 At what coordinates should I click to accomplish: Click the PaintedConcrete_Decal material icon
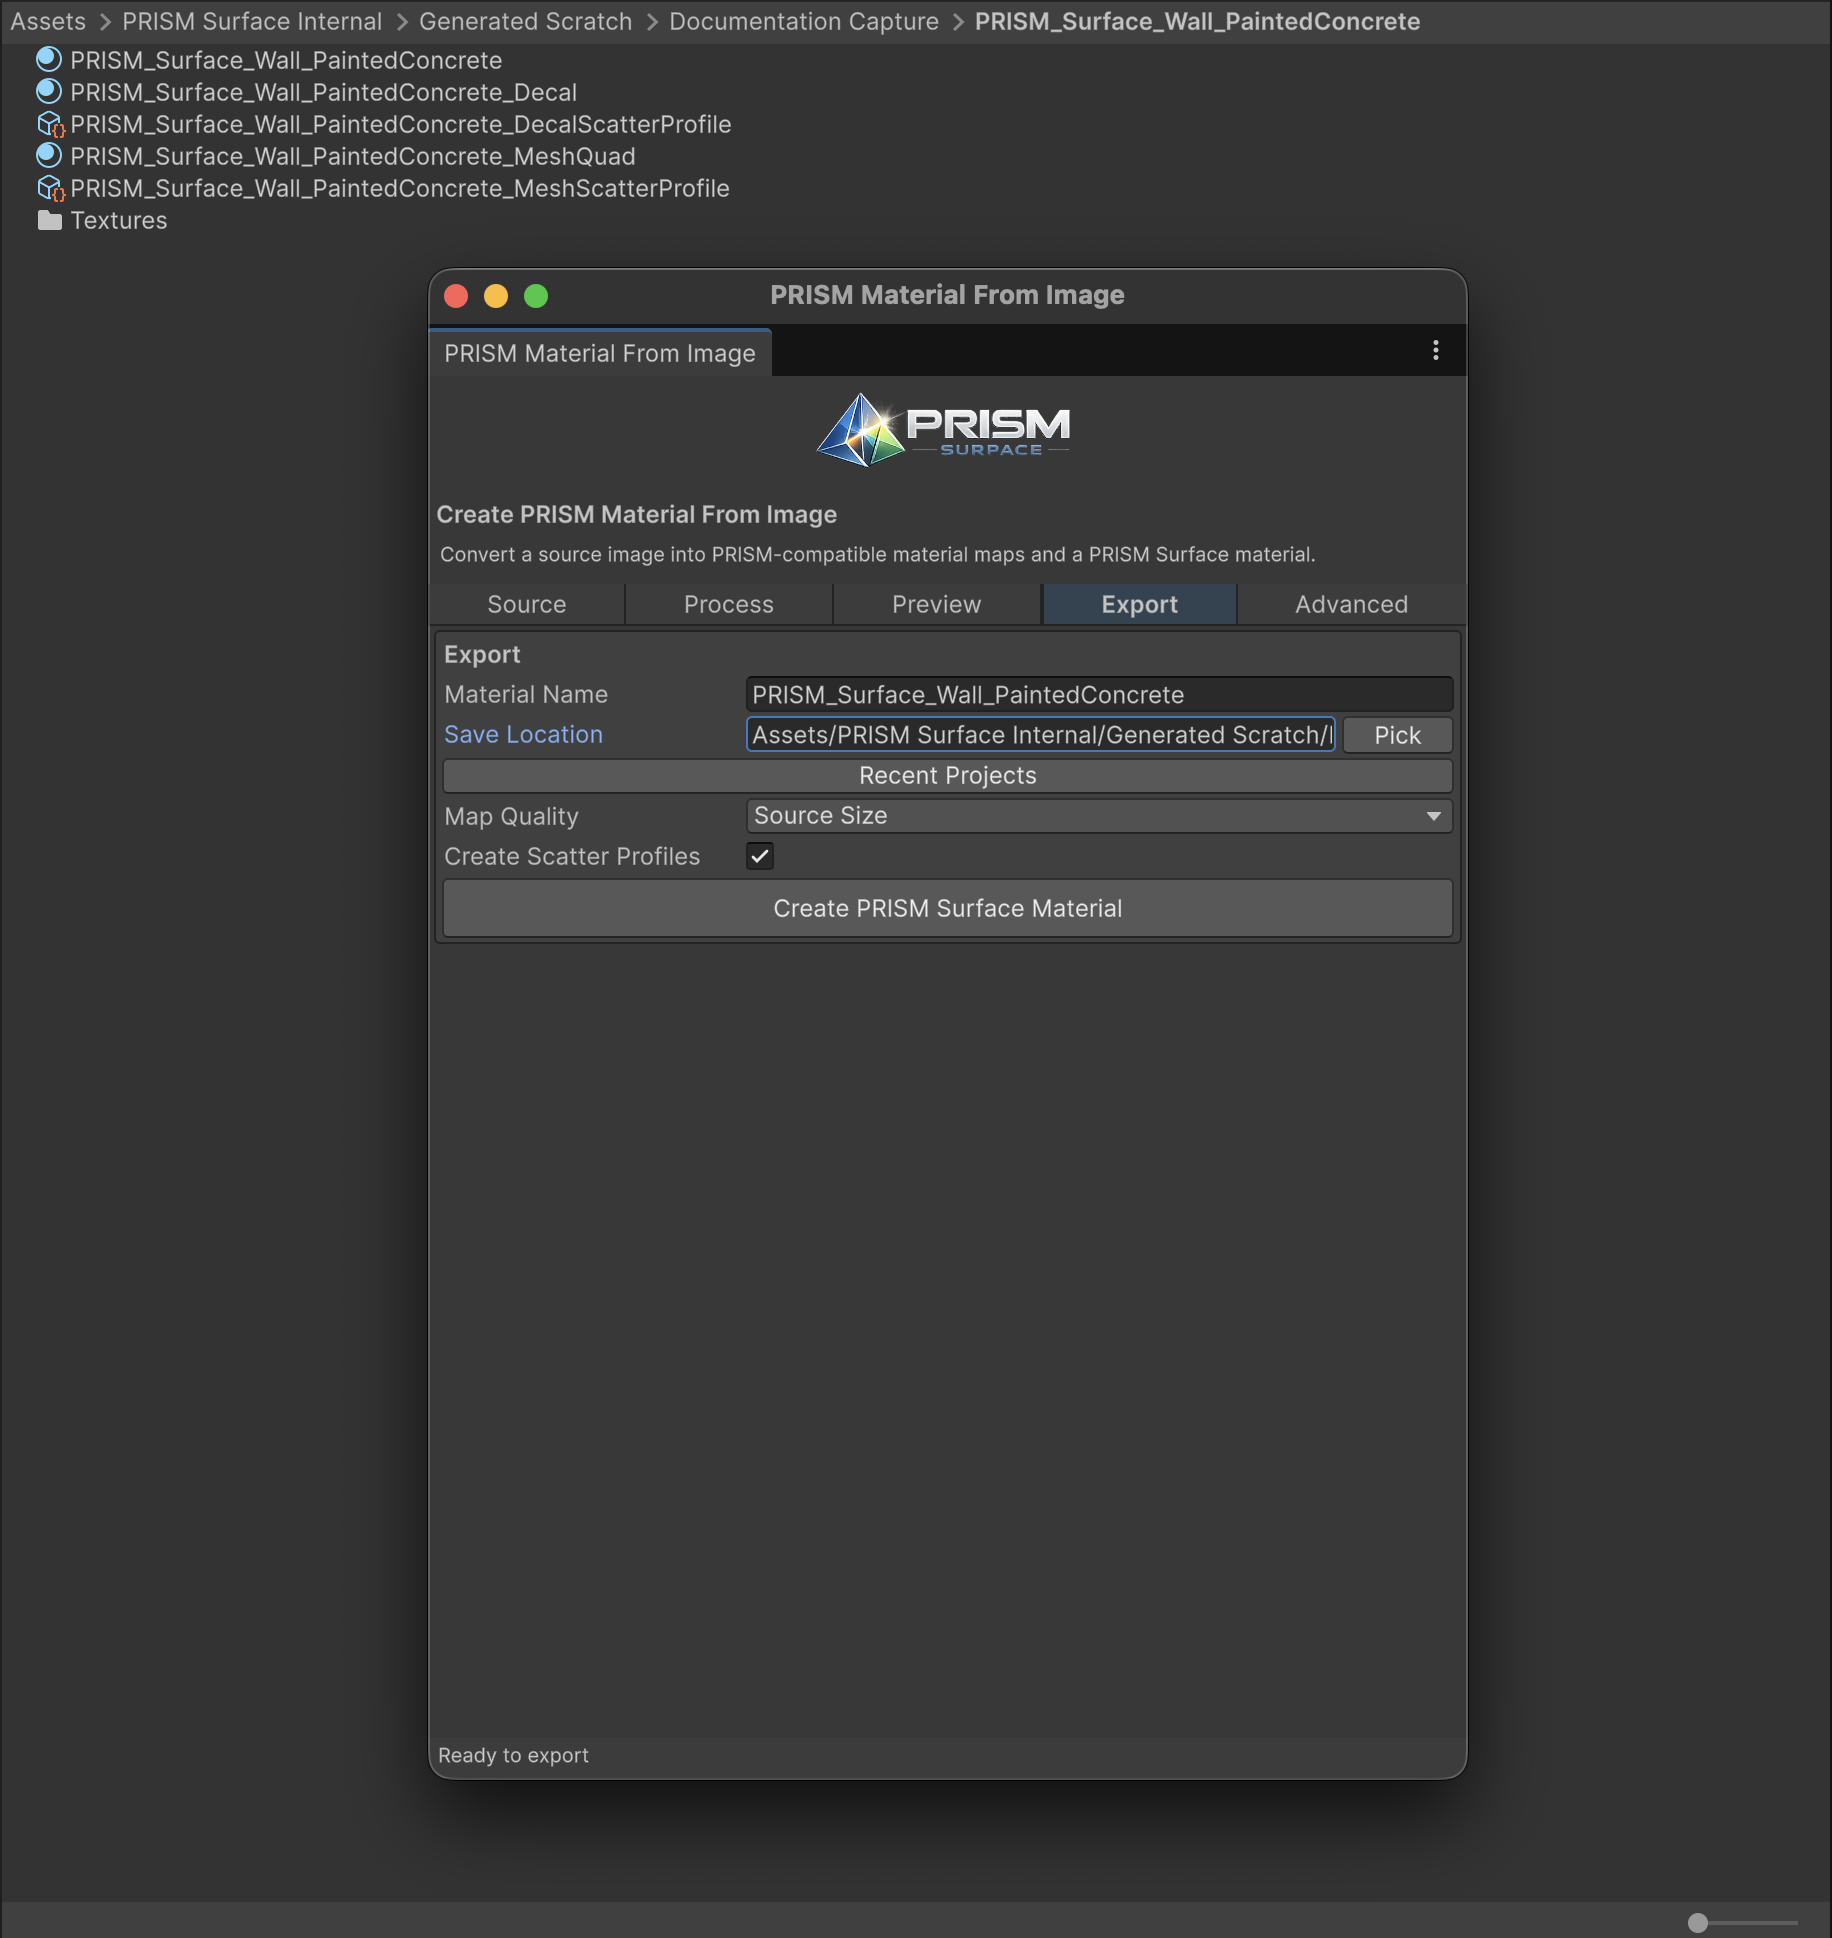coord(49,92)
